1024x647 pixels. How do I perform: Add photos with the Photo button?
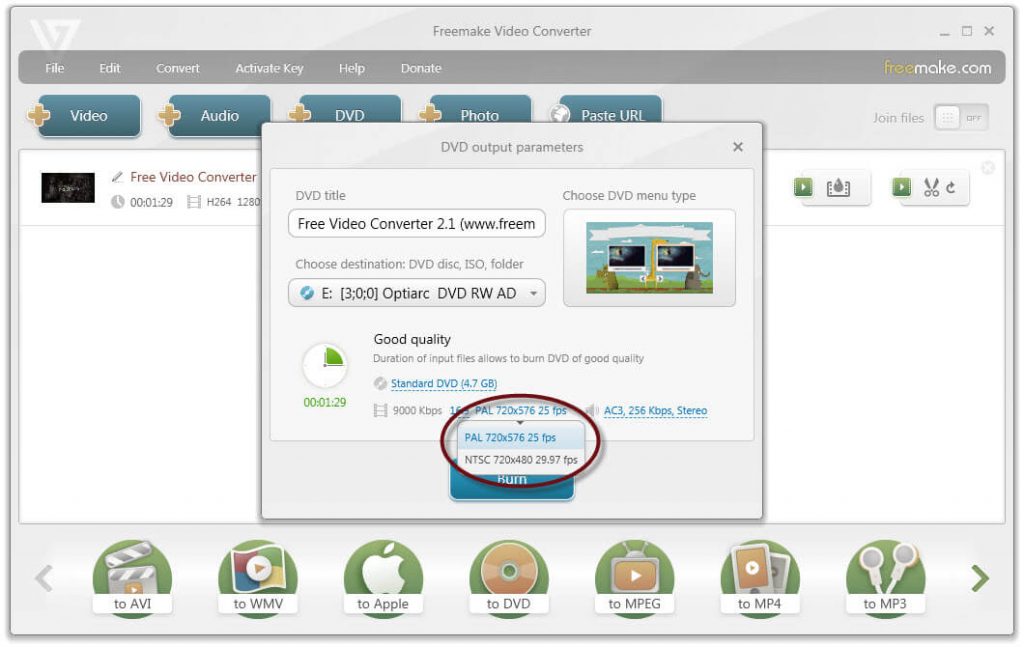pyautogui.click(x=480, y=111)
